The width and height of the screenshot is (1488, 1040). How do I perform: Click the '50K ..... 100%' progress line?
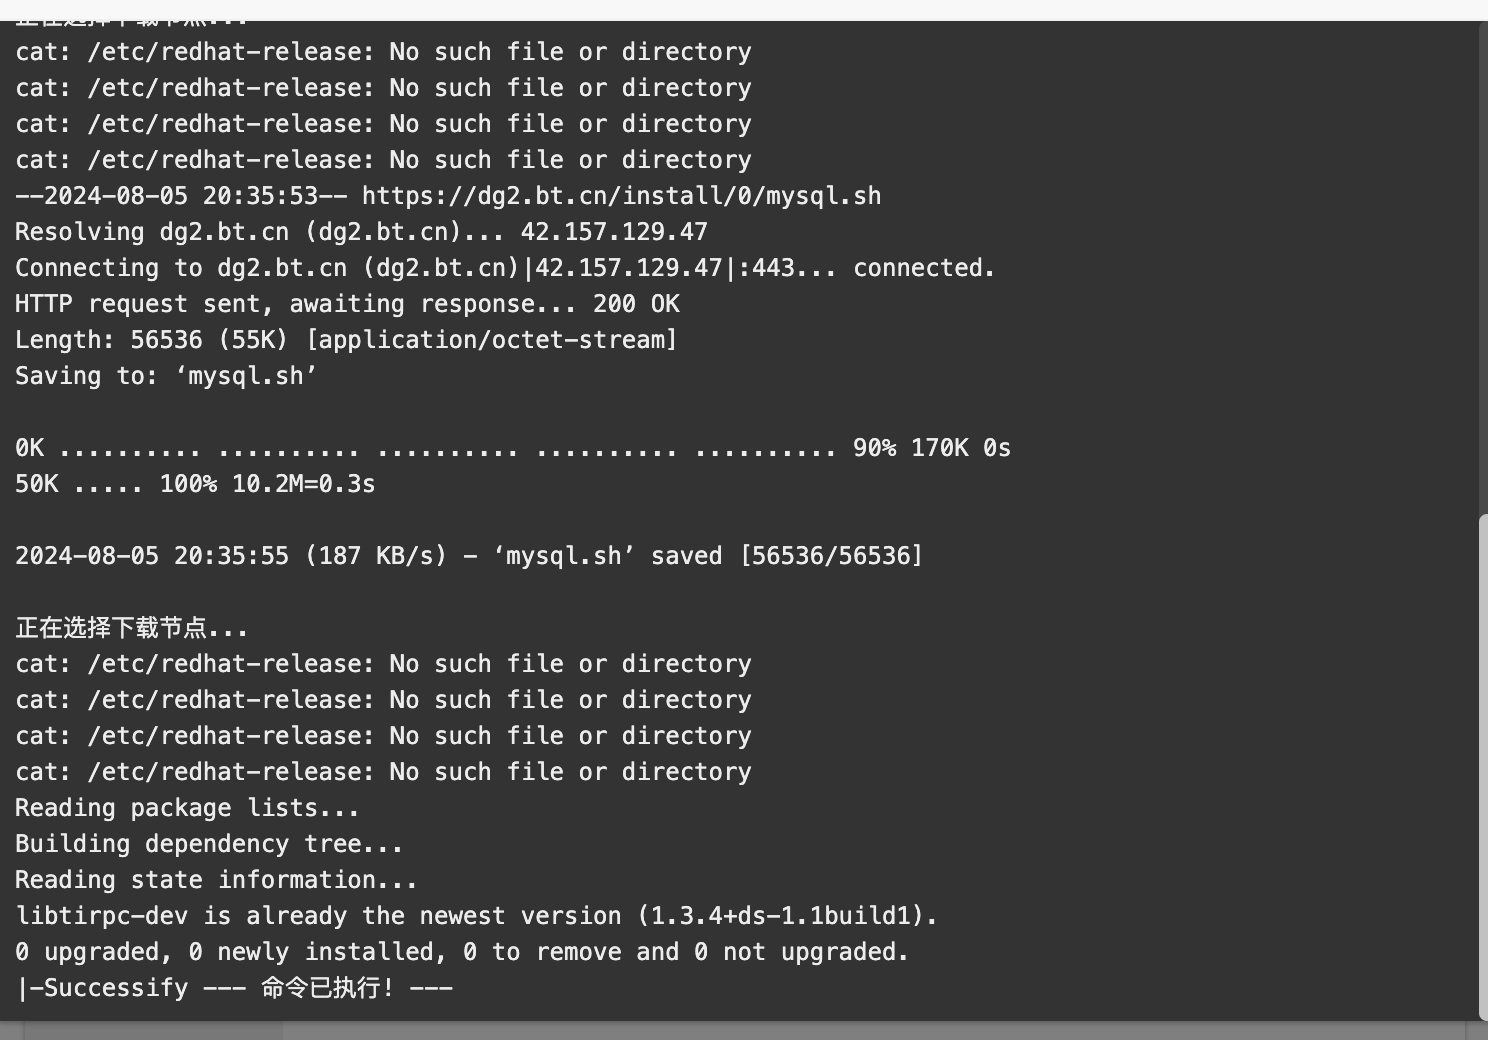[195, 484]
